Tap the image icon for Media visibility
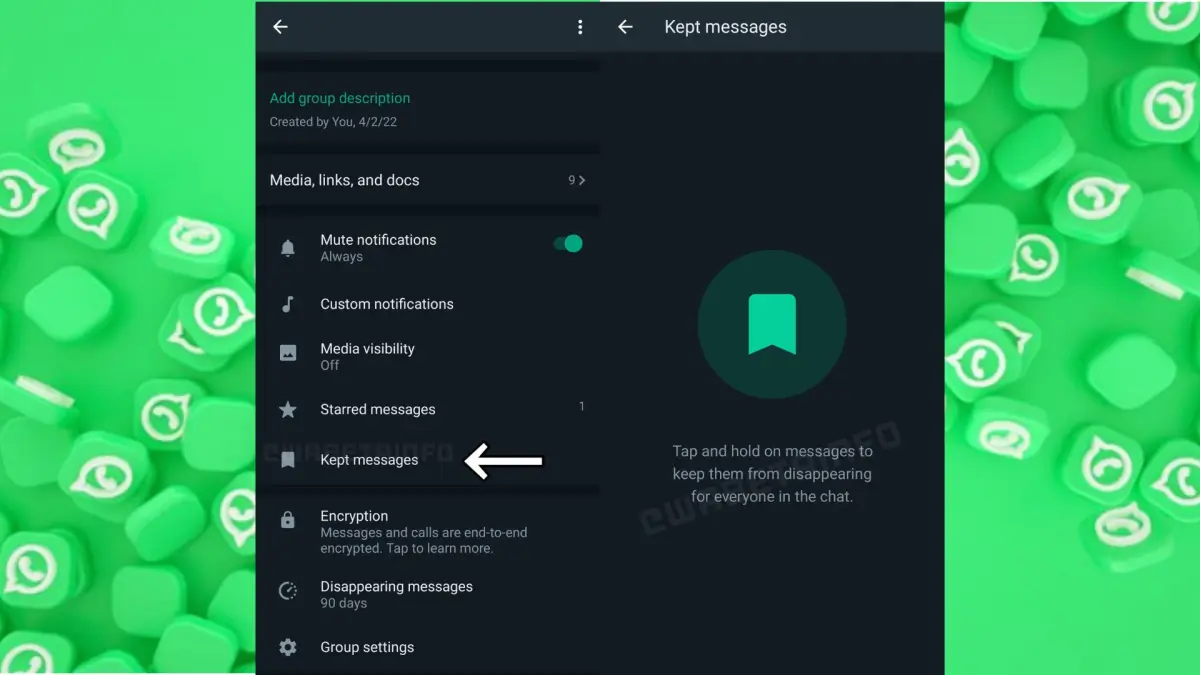Image resolution: width=1200 pixels, height=675 pixels. point(288,353)
